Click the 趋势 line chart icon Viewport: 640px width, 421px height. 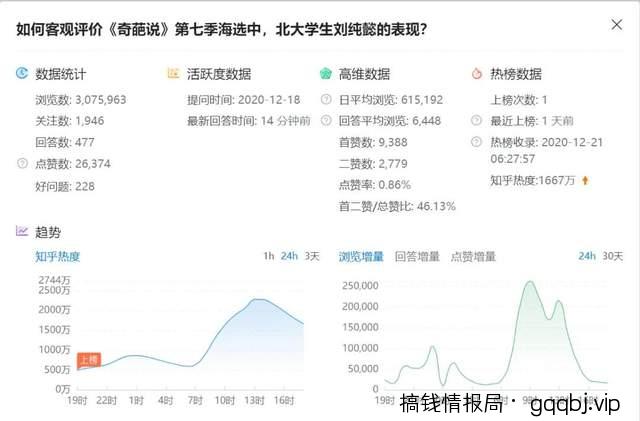tap(22, 231)
